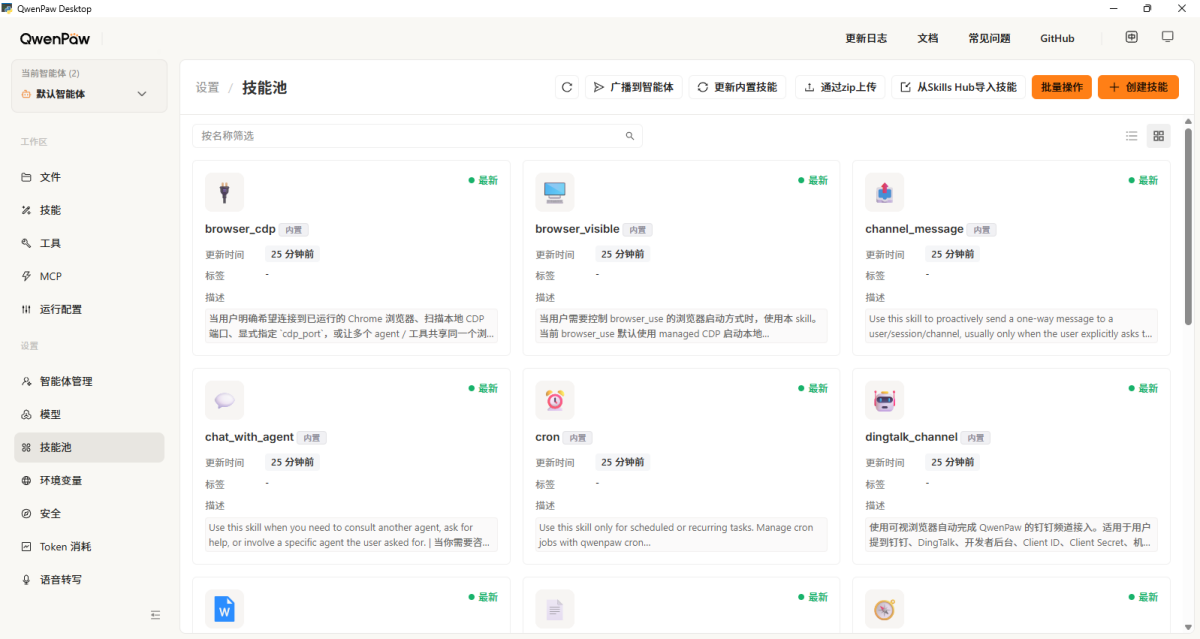Click the dingtalk_channel robot icon
The width and height of the screenshot is (1200, 639).
(884, 400)
